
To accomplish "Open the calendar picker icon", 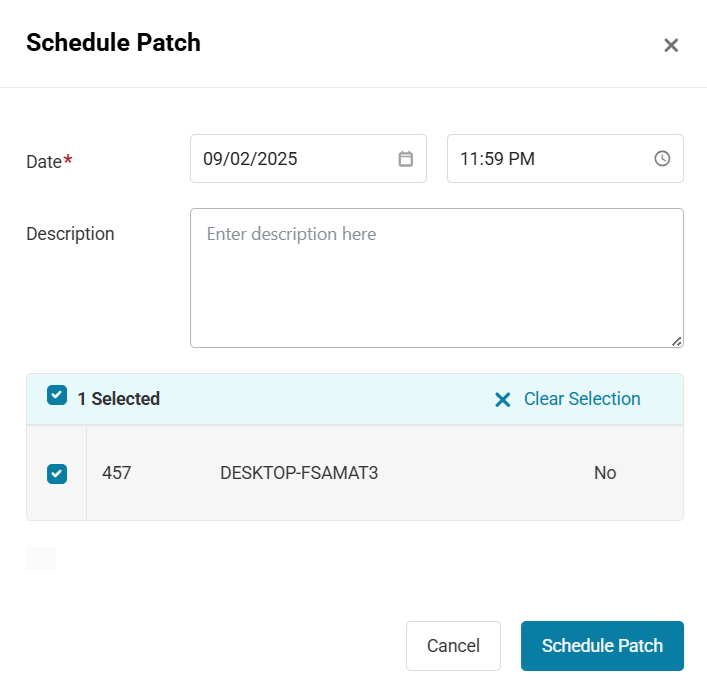I will [x=405, y=159].
